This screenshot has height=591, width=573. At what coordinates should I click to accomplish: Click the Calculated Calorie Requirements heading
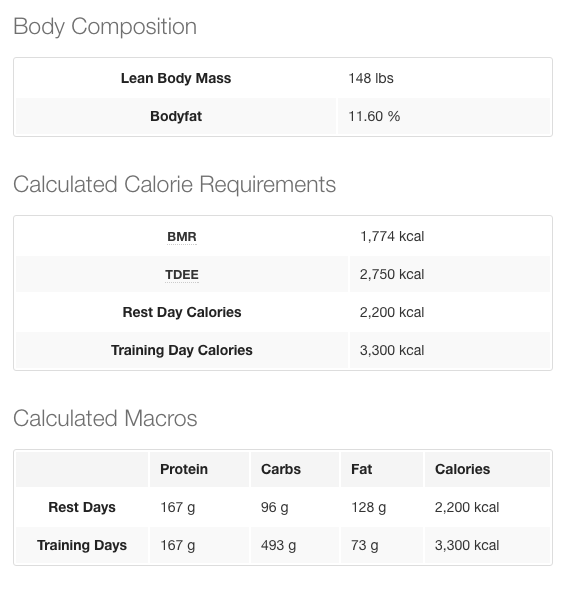click(x=175, y=185)
